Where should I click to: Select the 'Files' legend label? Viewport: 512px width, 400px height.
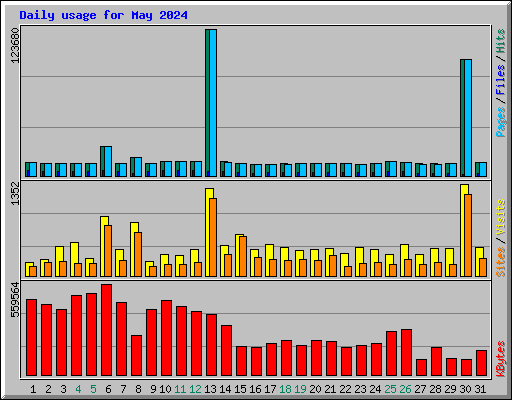pyautogui.click(x=501, y=79)
